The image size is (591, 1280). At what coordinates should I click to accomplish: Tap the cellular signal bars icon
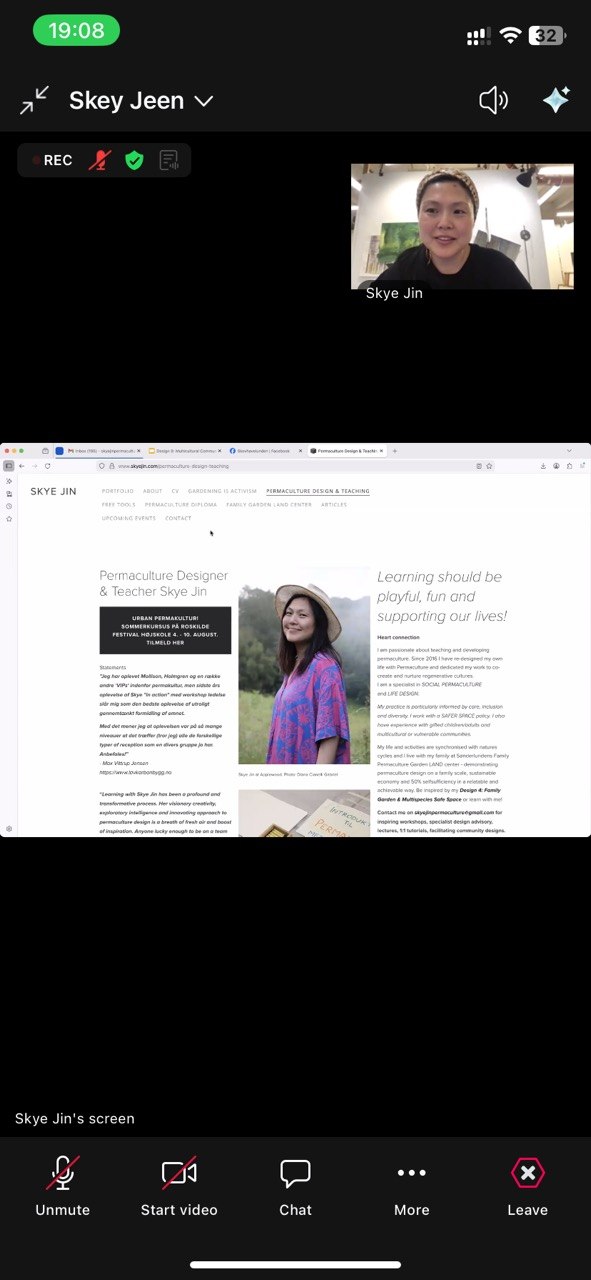(x=480, y=36)
